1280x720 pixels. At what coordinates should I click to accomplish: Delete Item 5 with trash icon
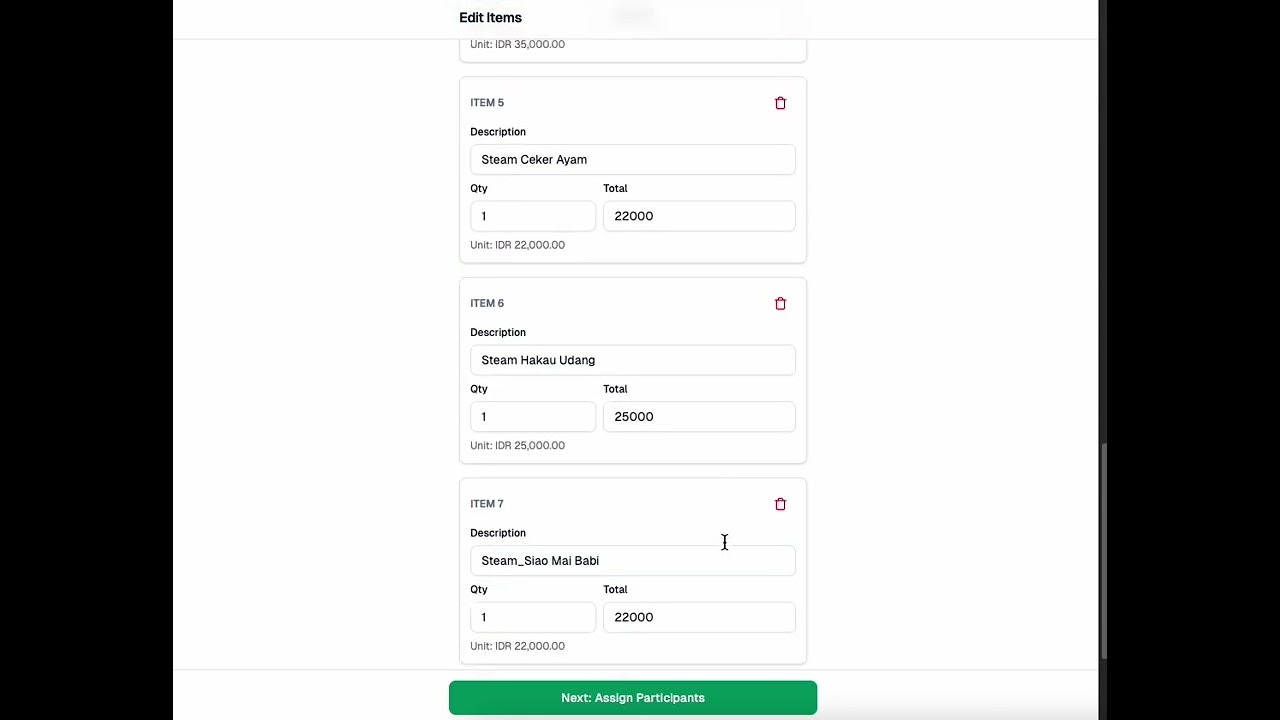click(780, 103)
